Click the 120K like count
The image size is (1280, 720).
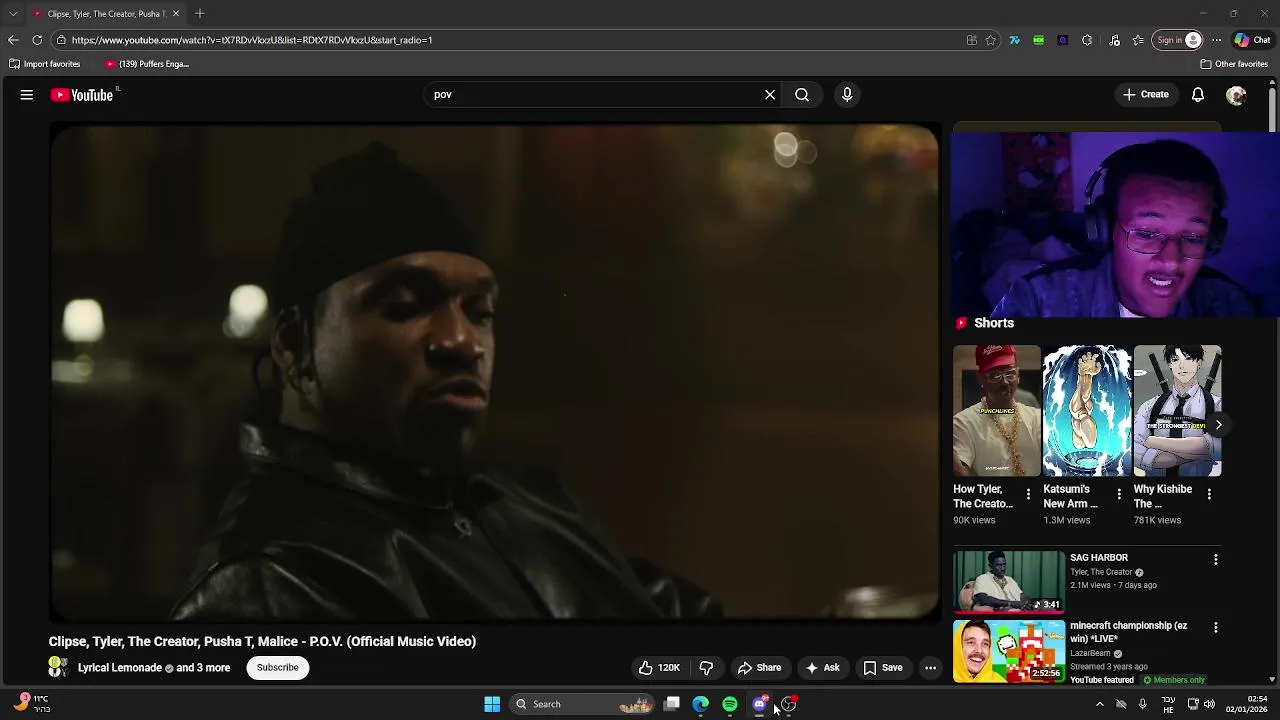pyautogui.click(x=669, y=668)
